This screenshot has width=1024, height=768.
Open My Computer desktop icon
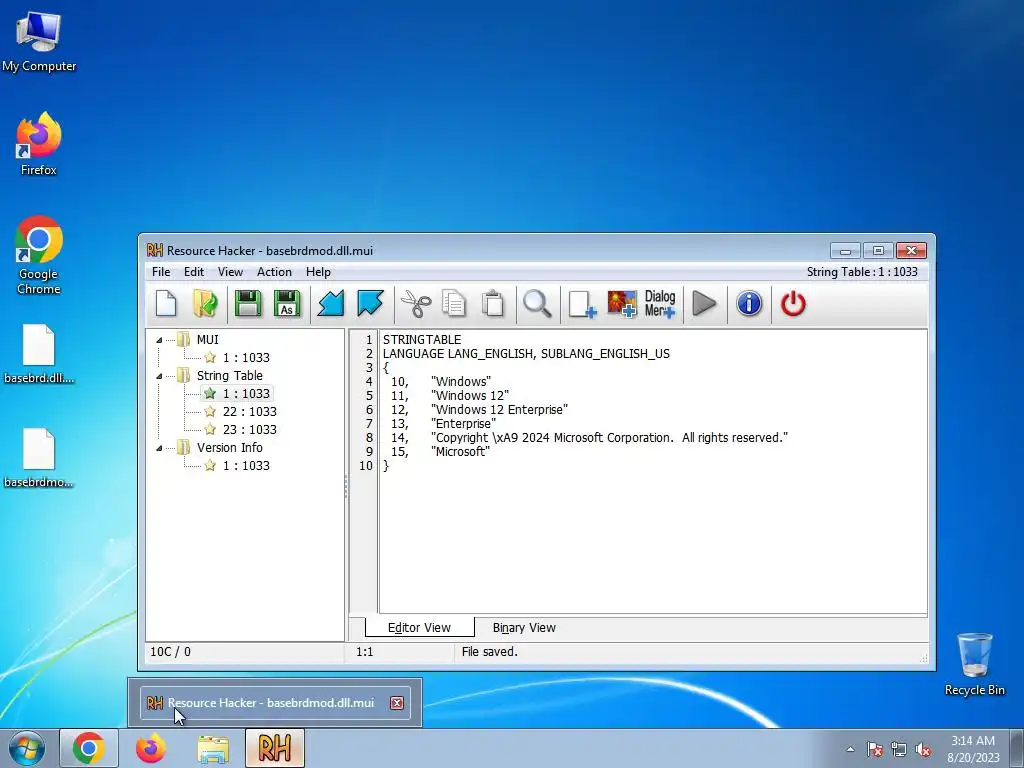(39, 42)
